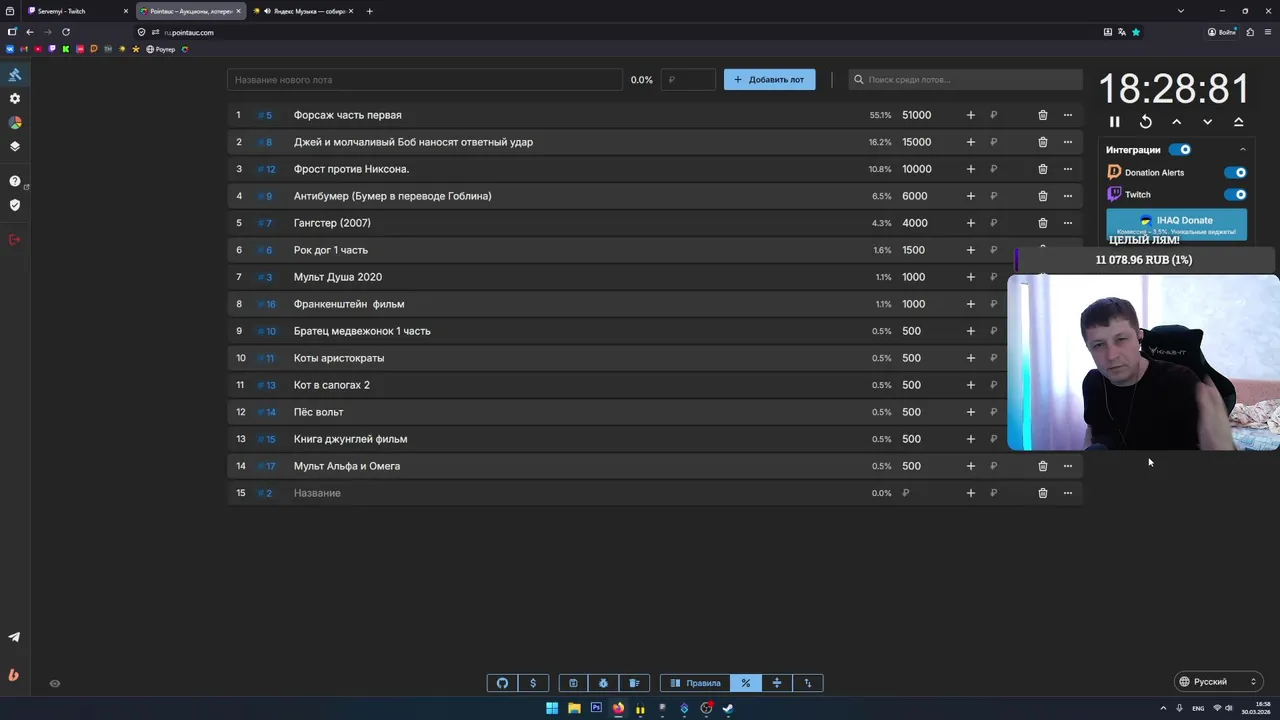The image size is (1280, 720).
Task: Click the Добавить лот button
Action: click(769, 80)
